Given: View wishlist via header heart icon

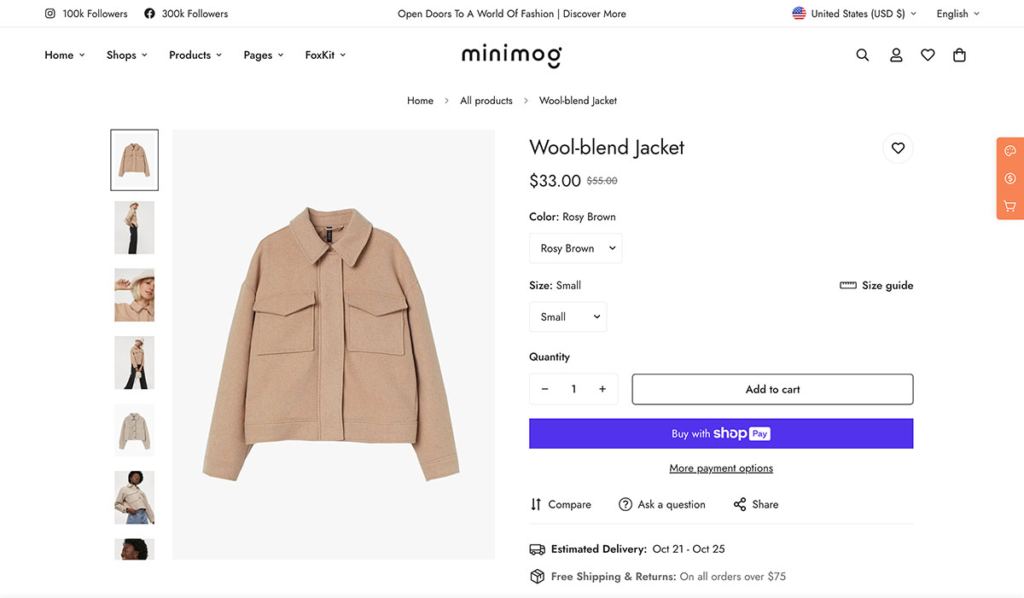Looking at the screenshot, I should point(928,55).
